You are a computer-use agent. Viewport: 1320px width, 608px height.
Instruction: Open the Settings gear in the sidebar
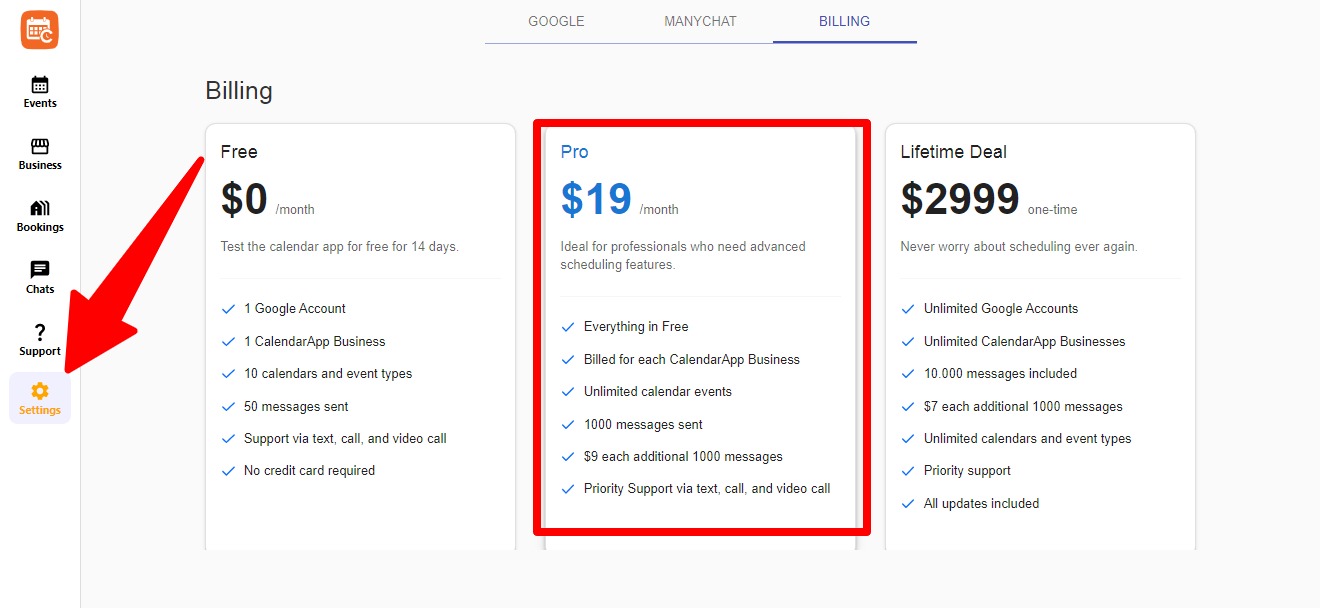point(39,398)
